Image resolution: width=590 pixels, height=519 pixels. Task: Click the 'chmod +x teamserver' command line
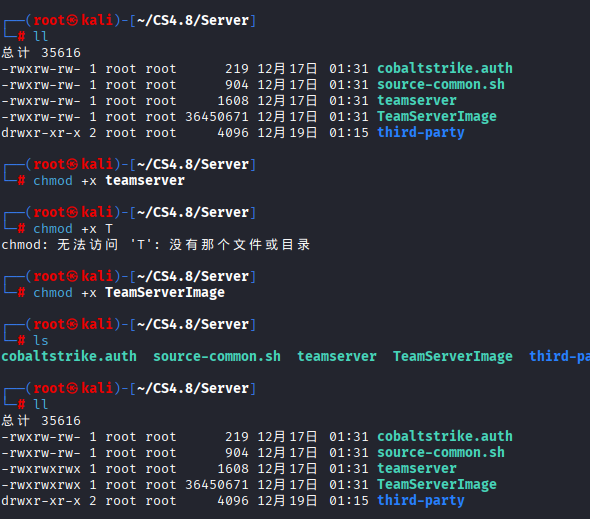pos(109,181)
